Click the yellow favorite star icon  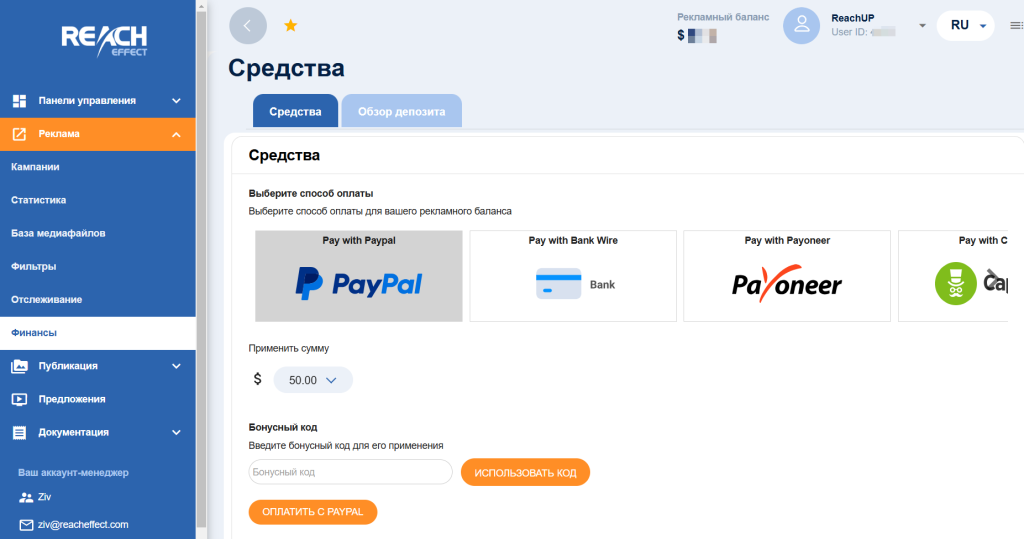click(291, 25)
